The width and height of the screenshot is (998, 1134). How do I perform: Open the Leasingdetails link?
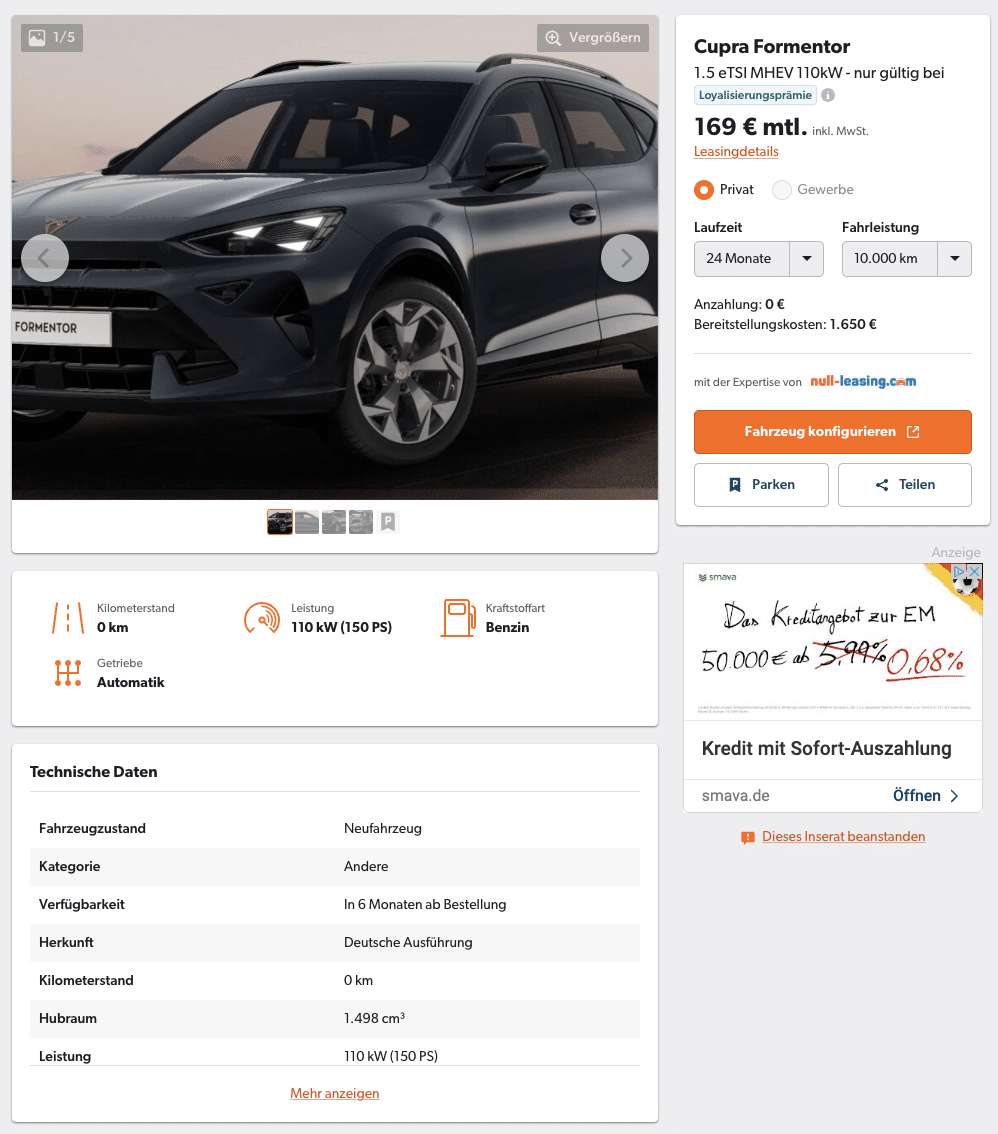pyautogui.click(x=736, y=152)
